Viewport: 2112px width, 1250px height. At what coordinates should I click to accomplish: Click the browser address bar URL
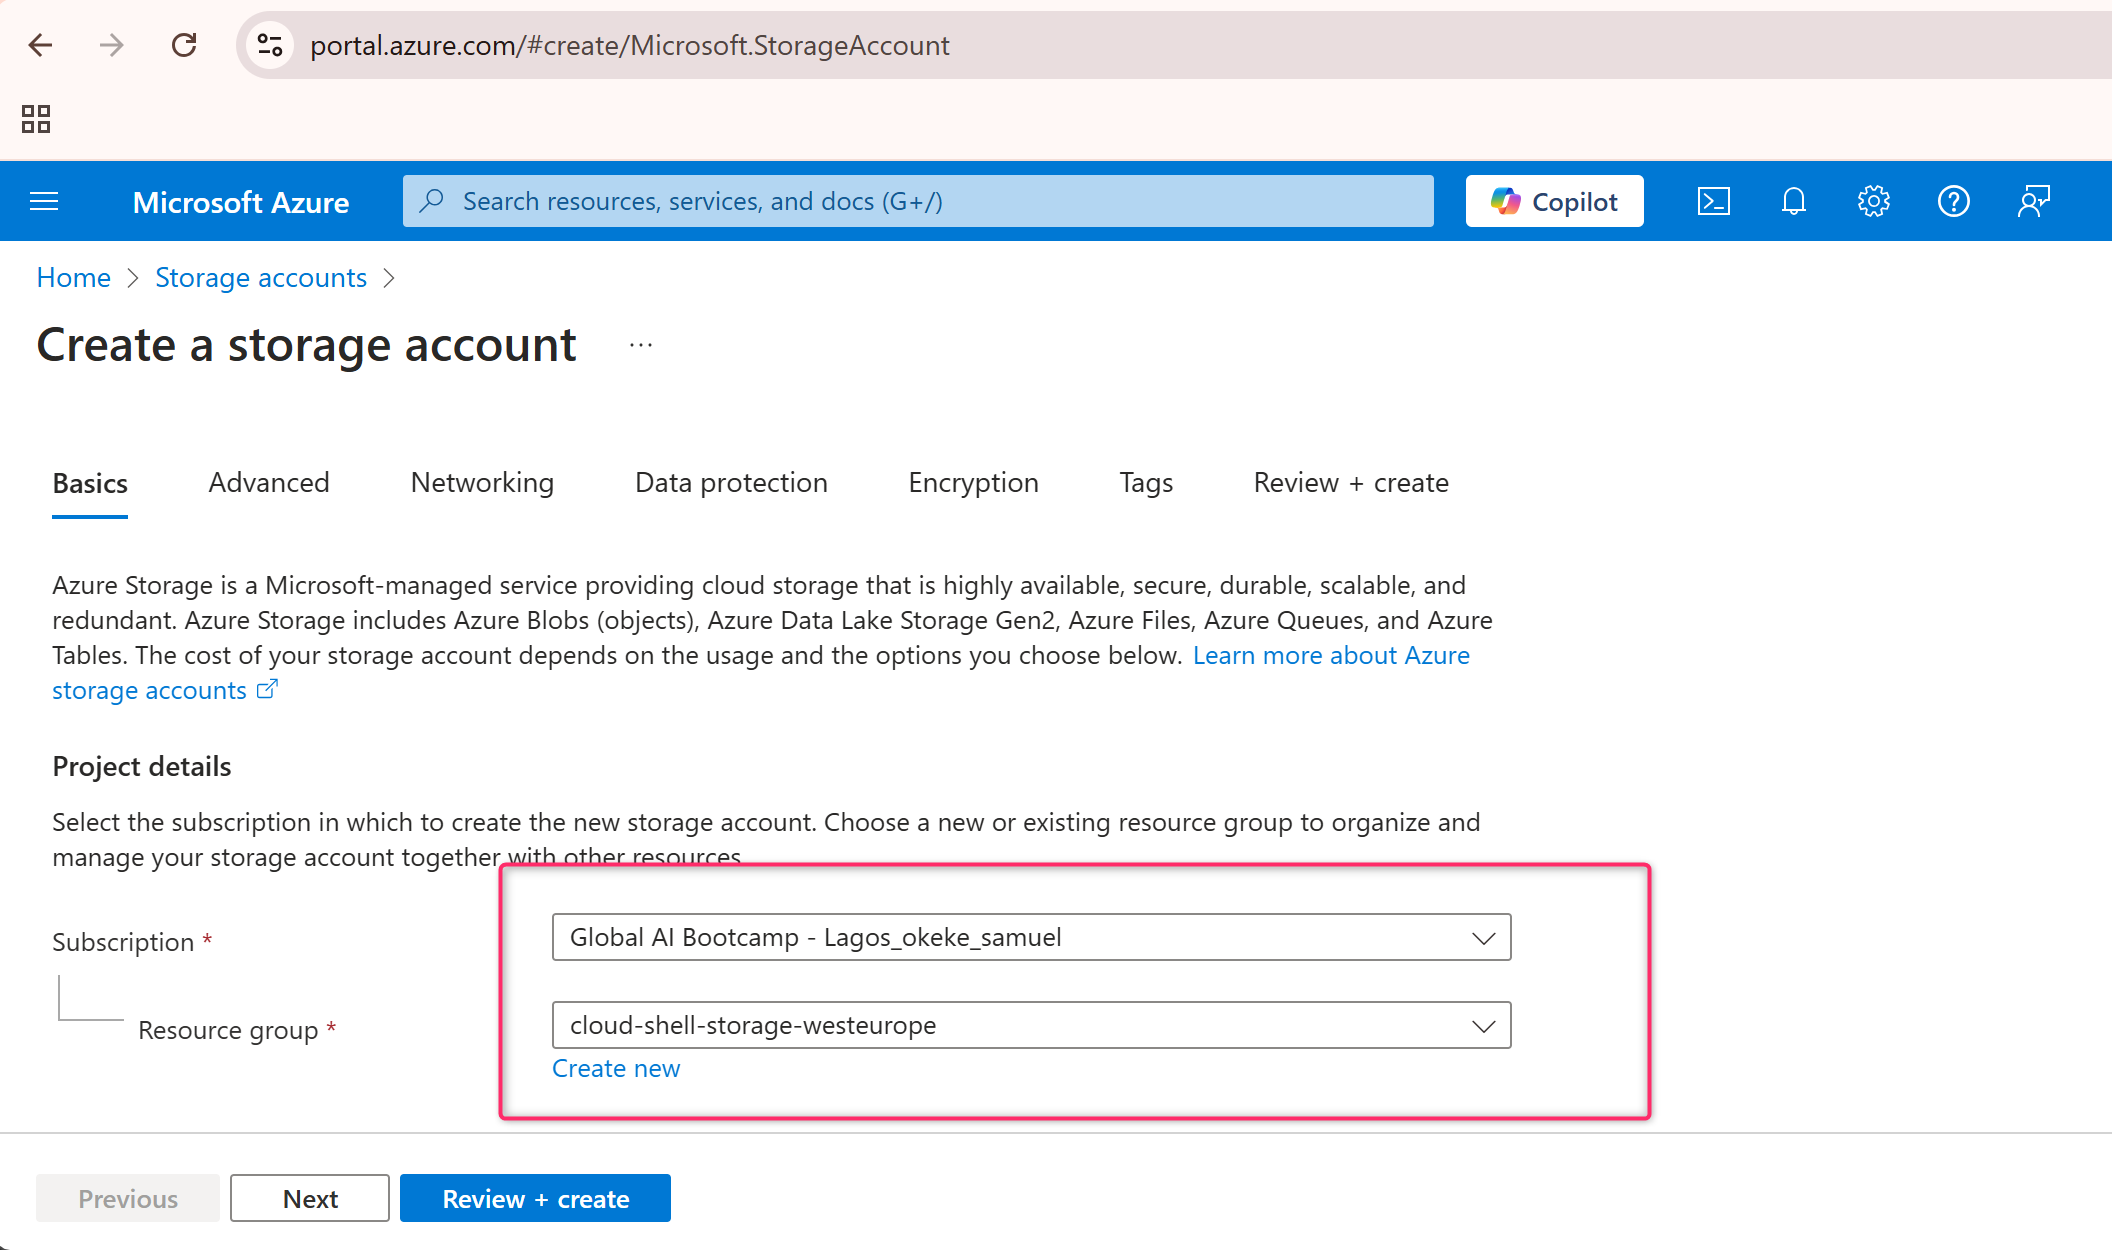coord(630,45)
